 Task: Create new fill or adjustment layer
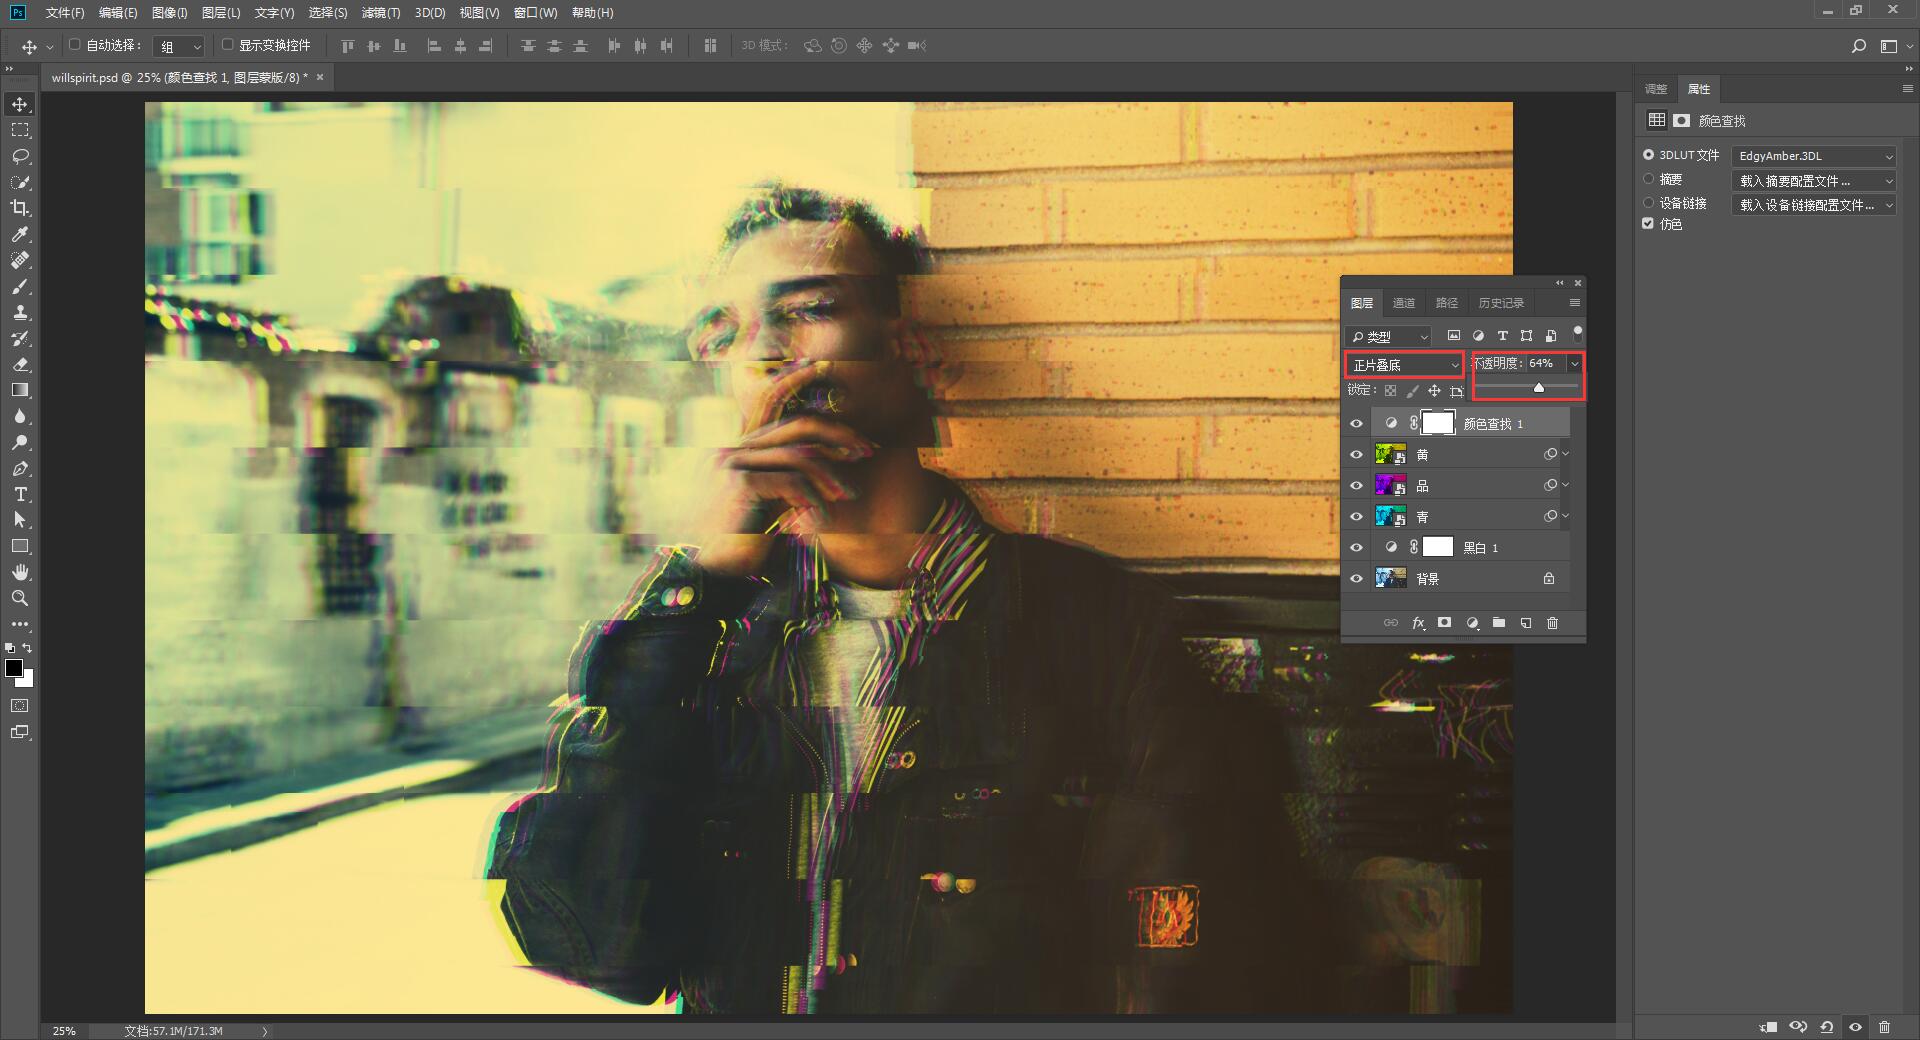1472,623
